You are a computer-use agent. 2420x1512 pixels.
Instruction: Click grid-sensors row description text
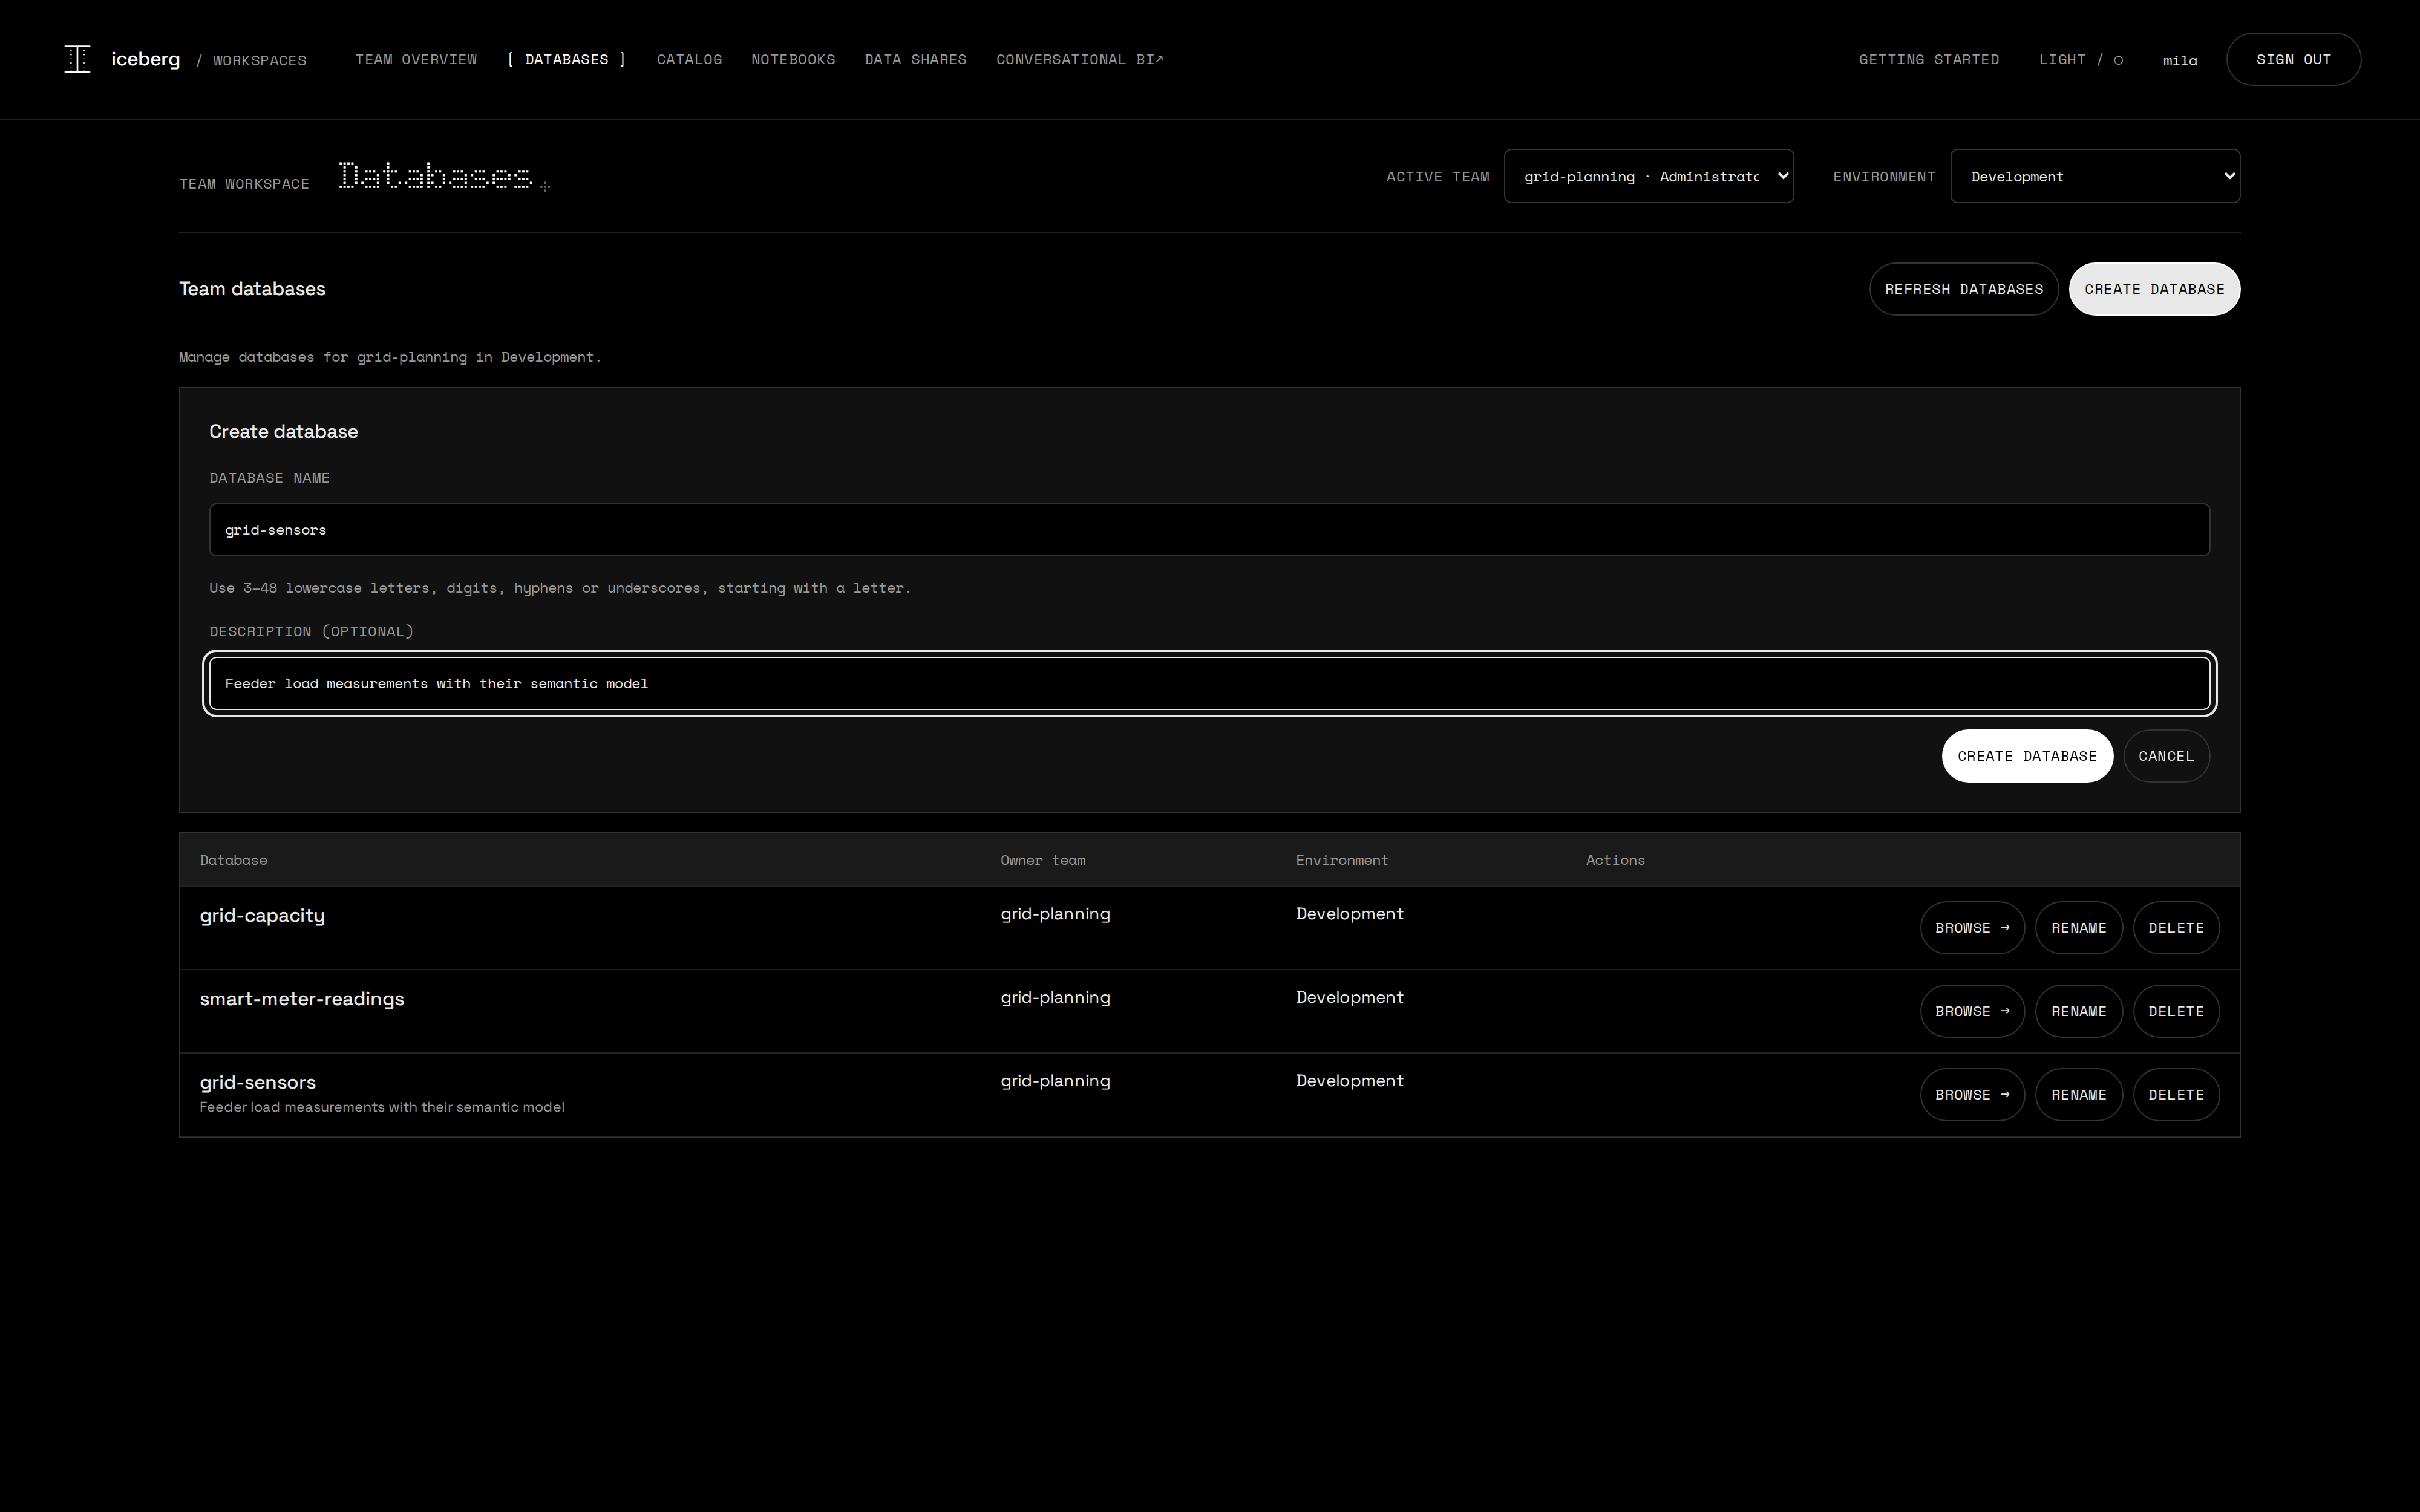382,1107
